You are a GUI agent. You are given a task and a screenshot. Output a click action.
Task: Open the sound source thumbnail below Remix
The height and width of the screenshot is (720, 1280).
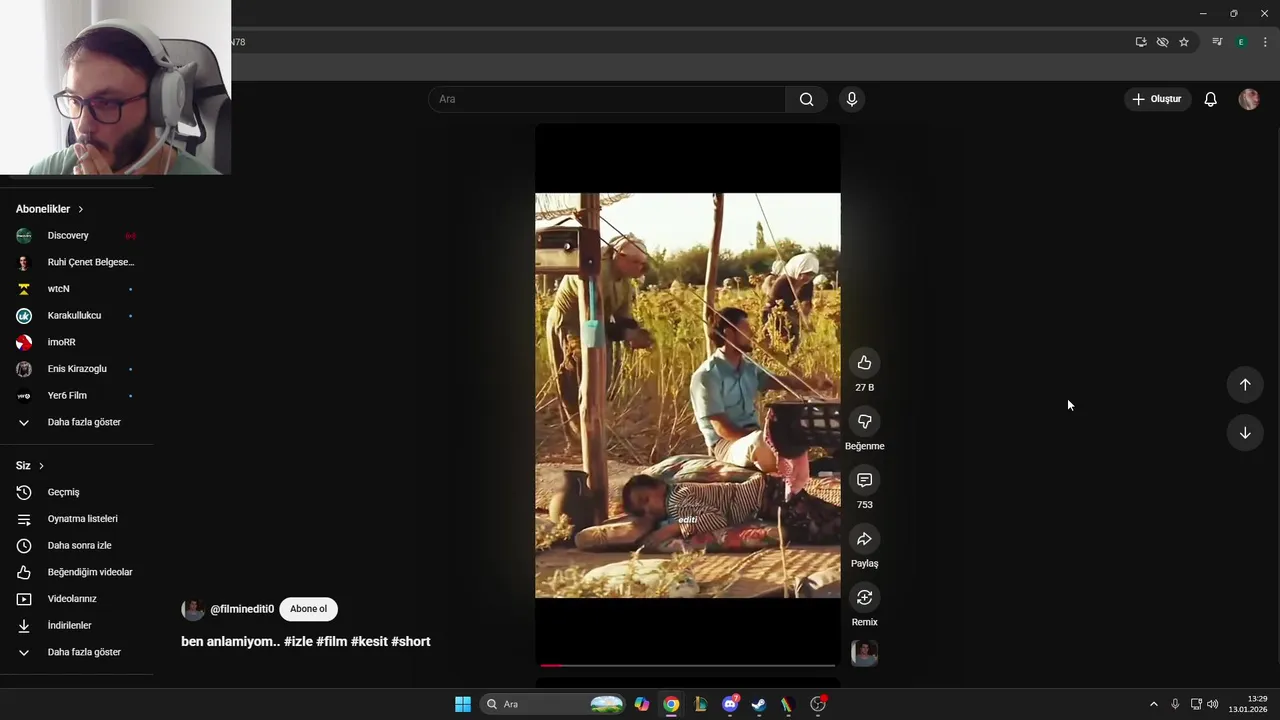pos(864,653)
